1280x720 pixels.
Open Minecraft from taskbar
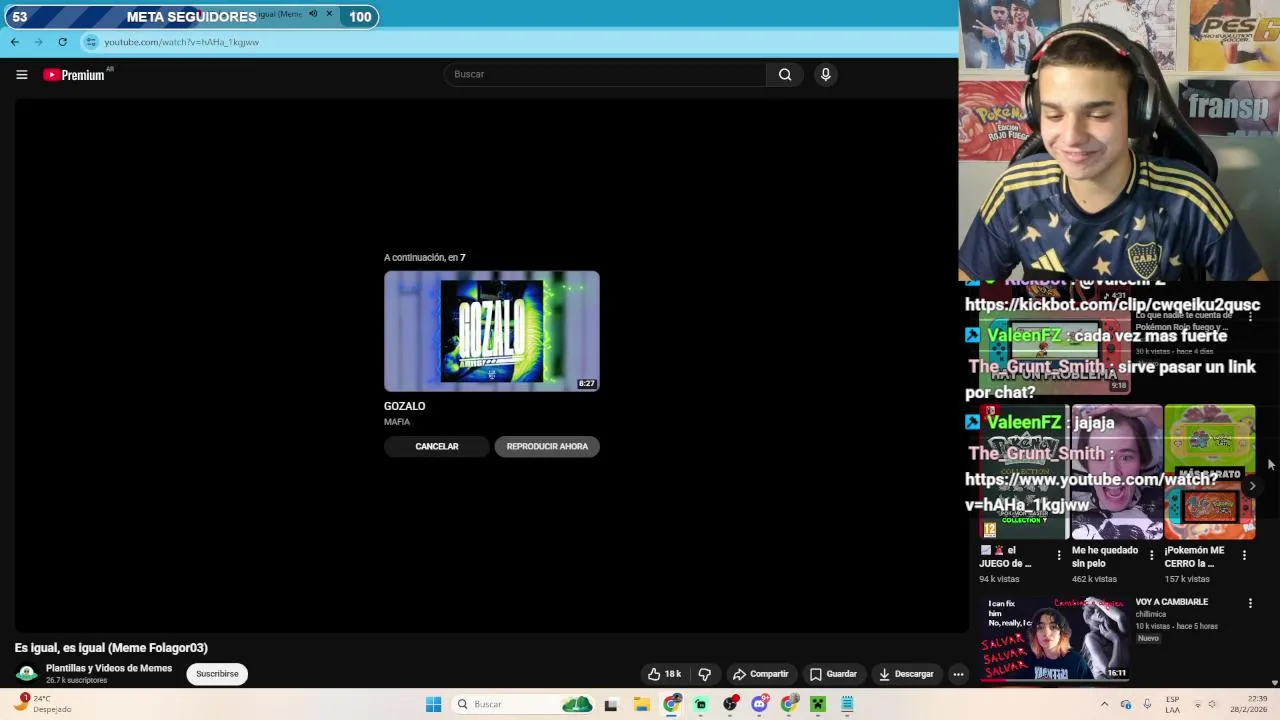tap(818, 704)
